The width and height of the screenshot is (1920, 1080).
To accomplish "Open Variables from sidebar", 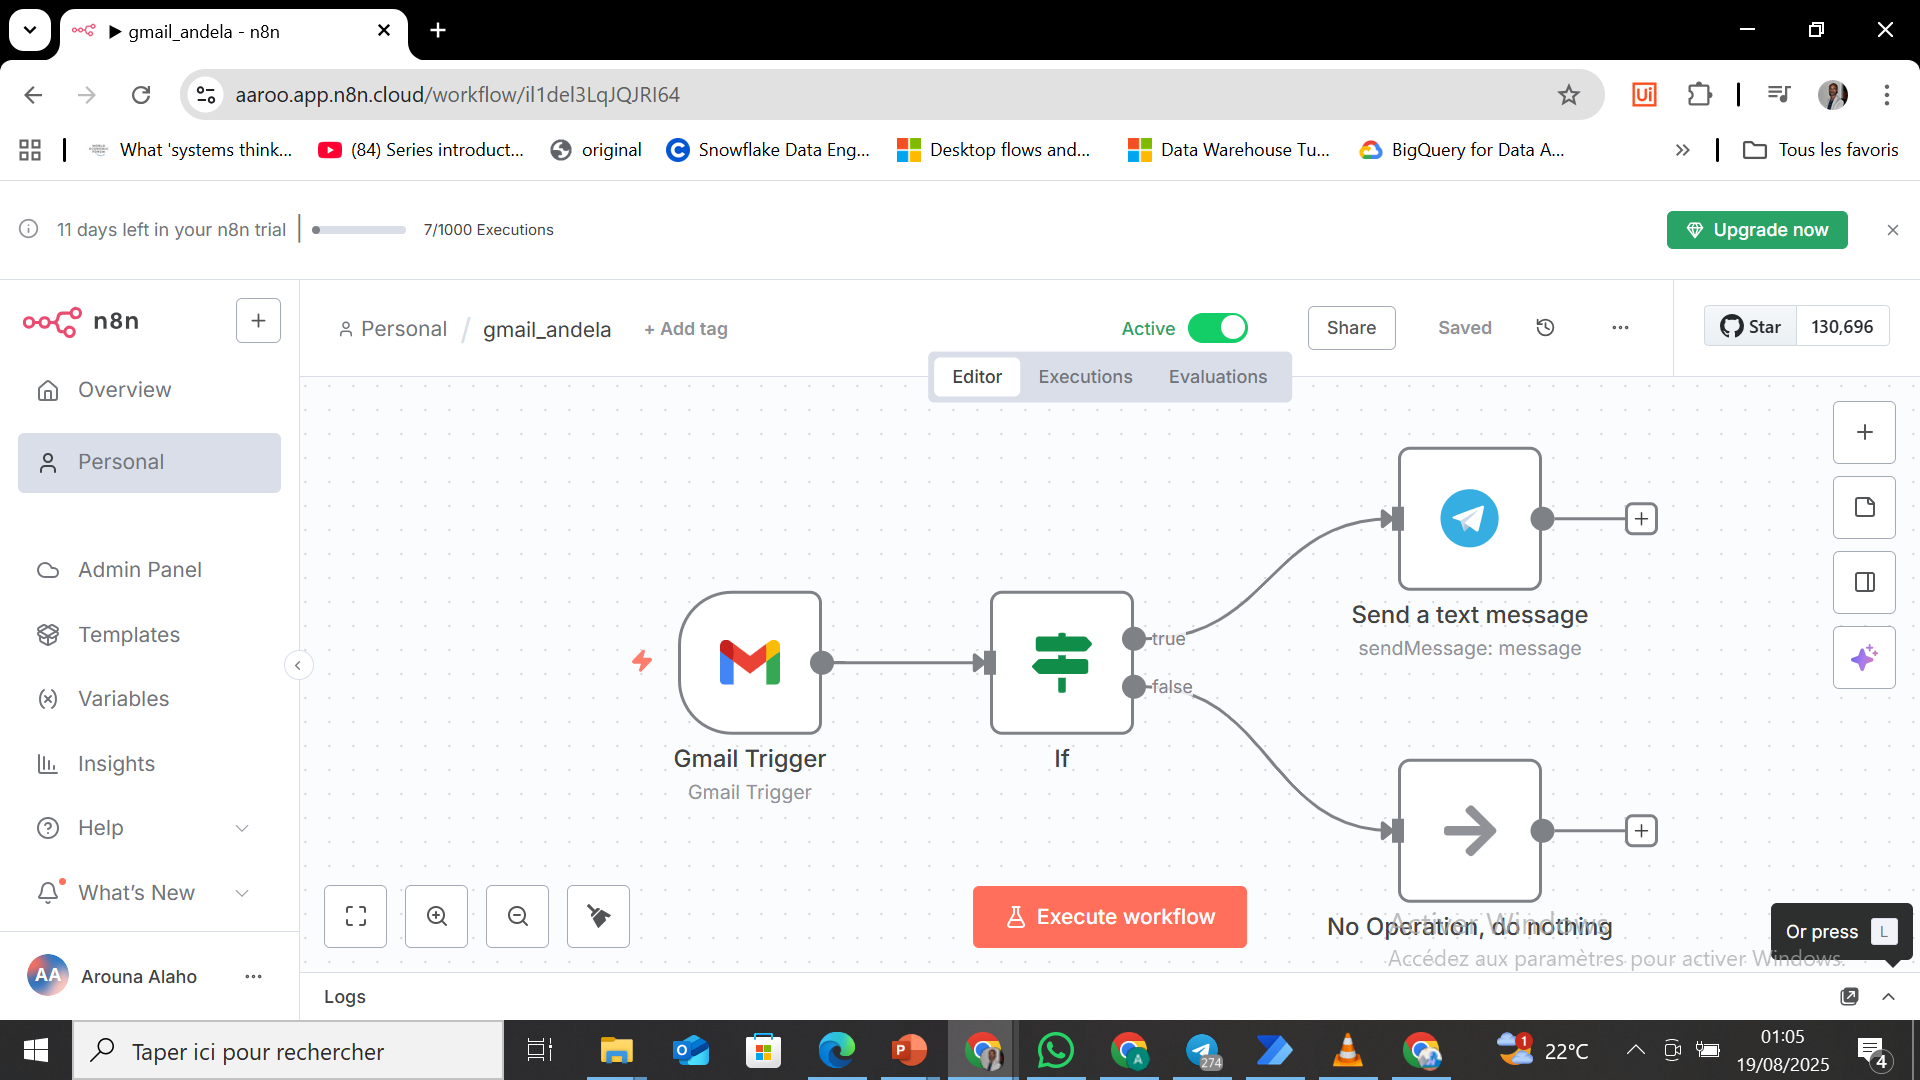I will tap(149, 699).
